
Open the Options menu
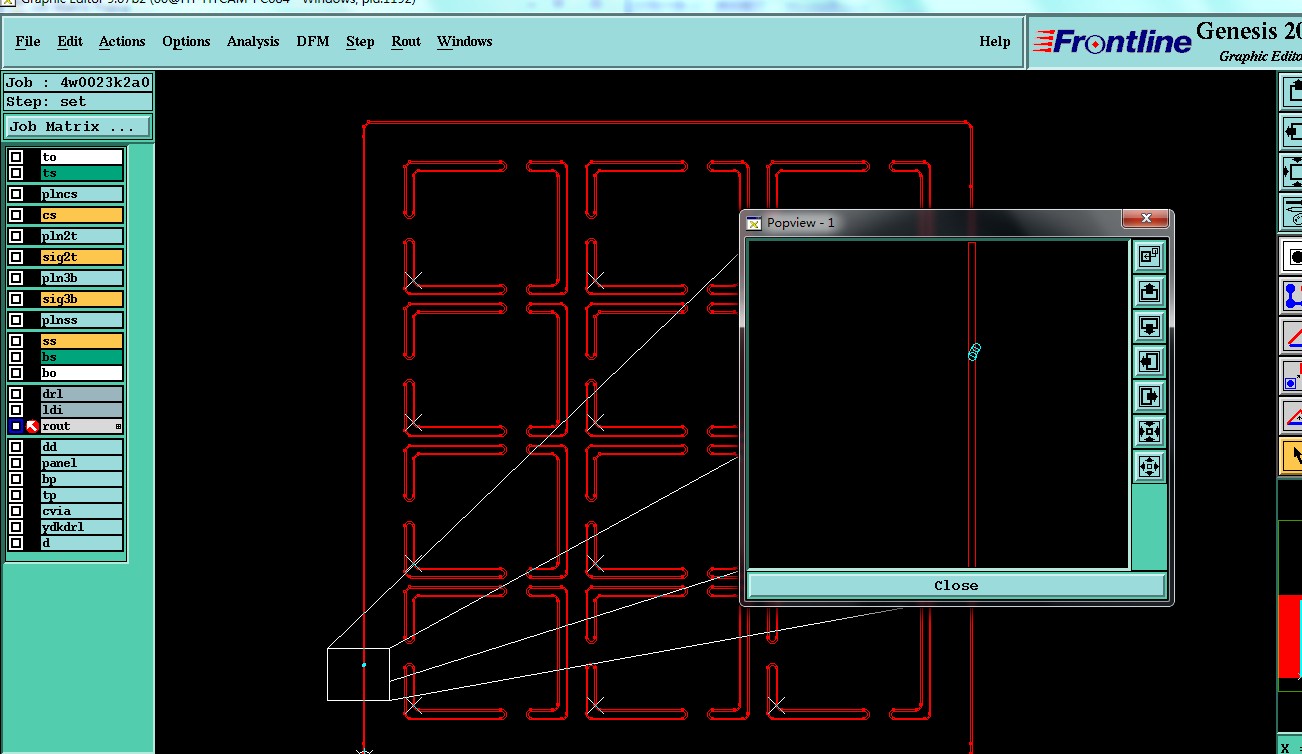tap(186, 41)
